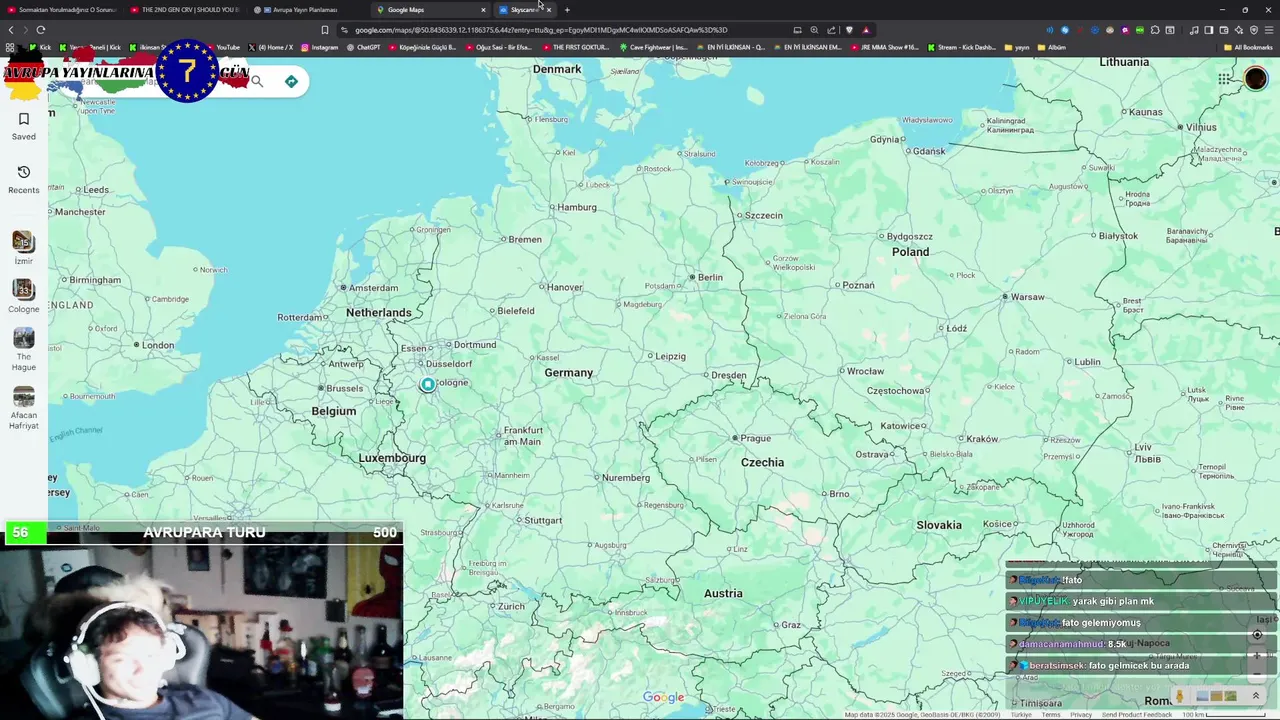Switch to the Sormaktan Yorulmadığınız tab
The image size is (1280, 720).
(x=62, y=10)
